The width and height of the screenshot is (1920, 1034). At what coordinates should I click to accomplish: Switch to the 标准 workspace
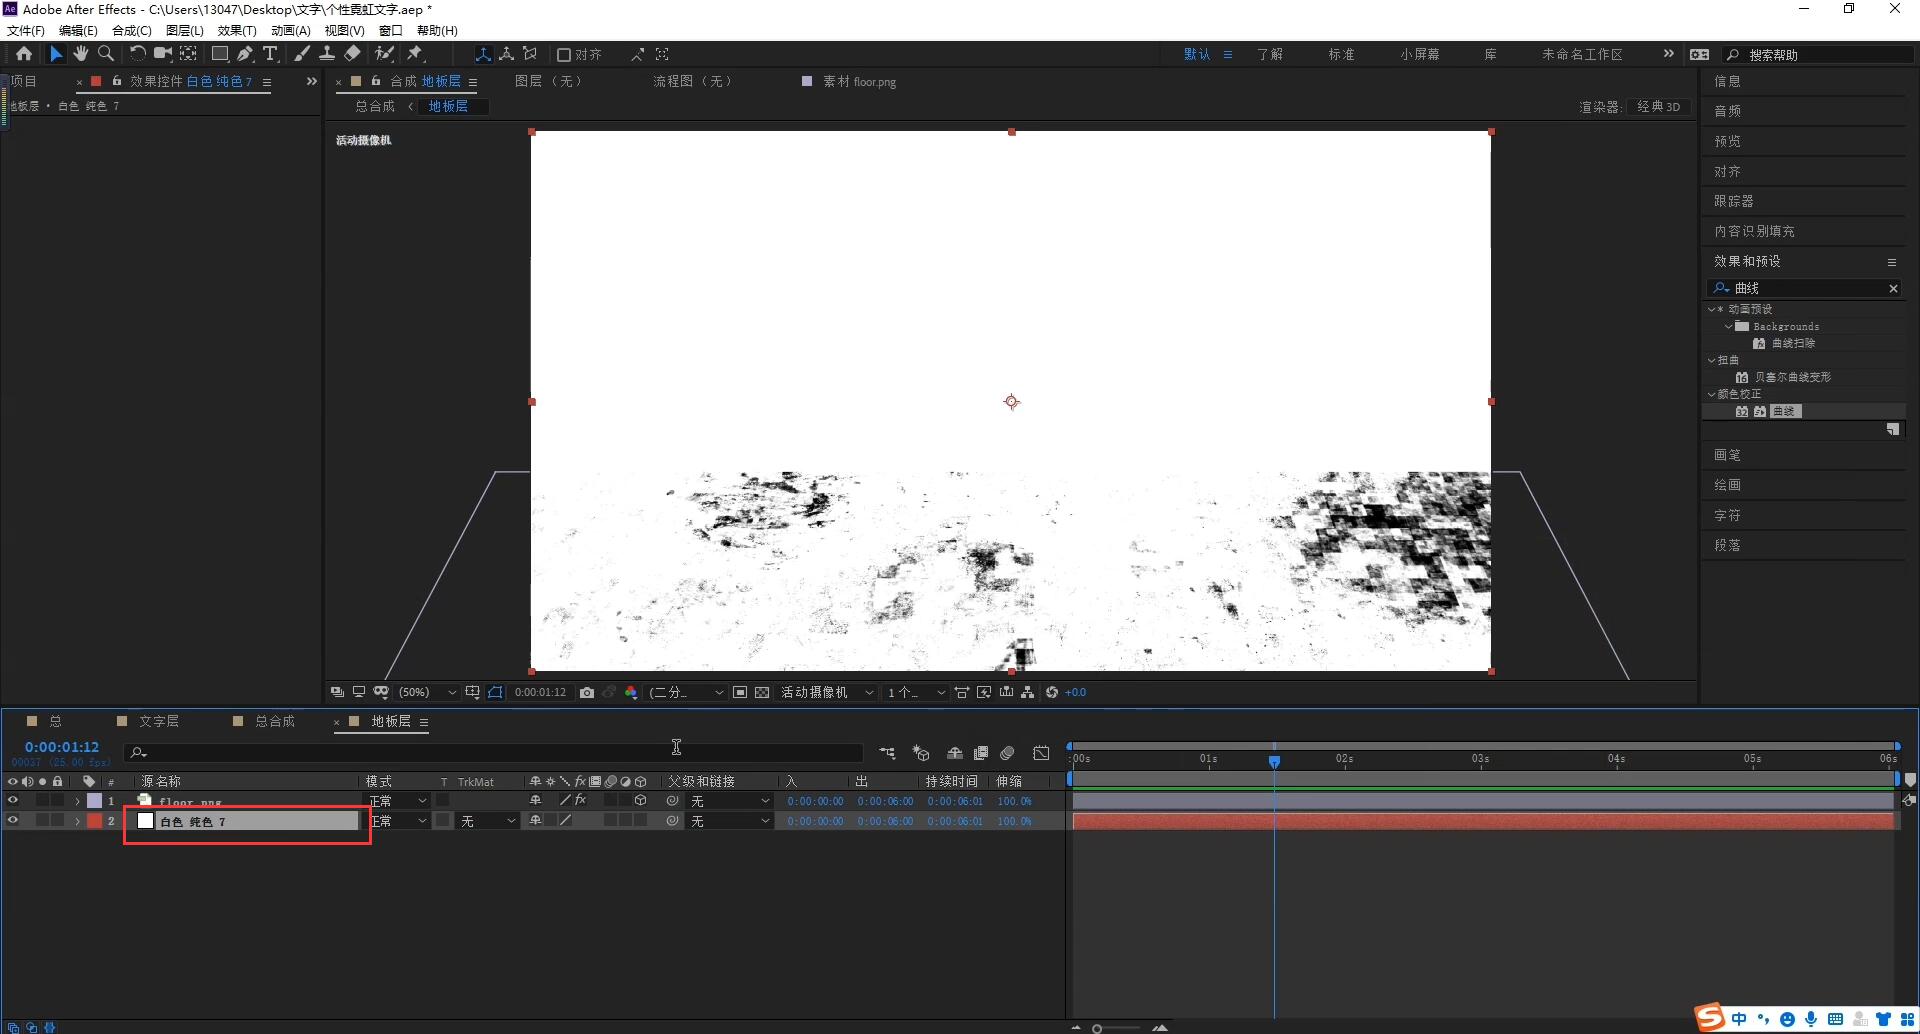click(1341, 54)
